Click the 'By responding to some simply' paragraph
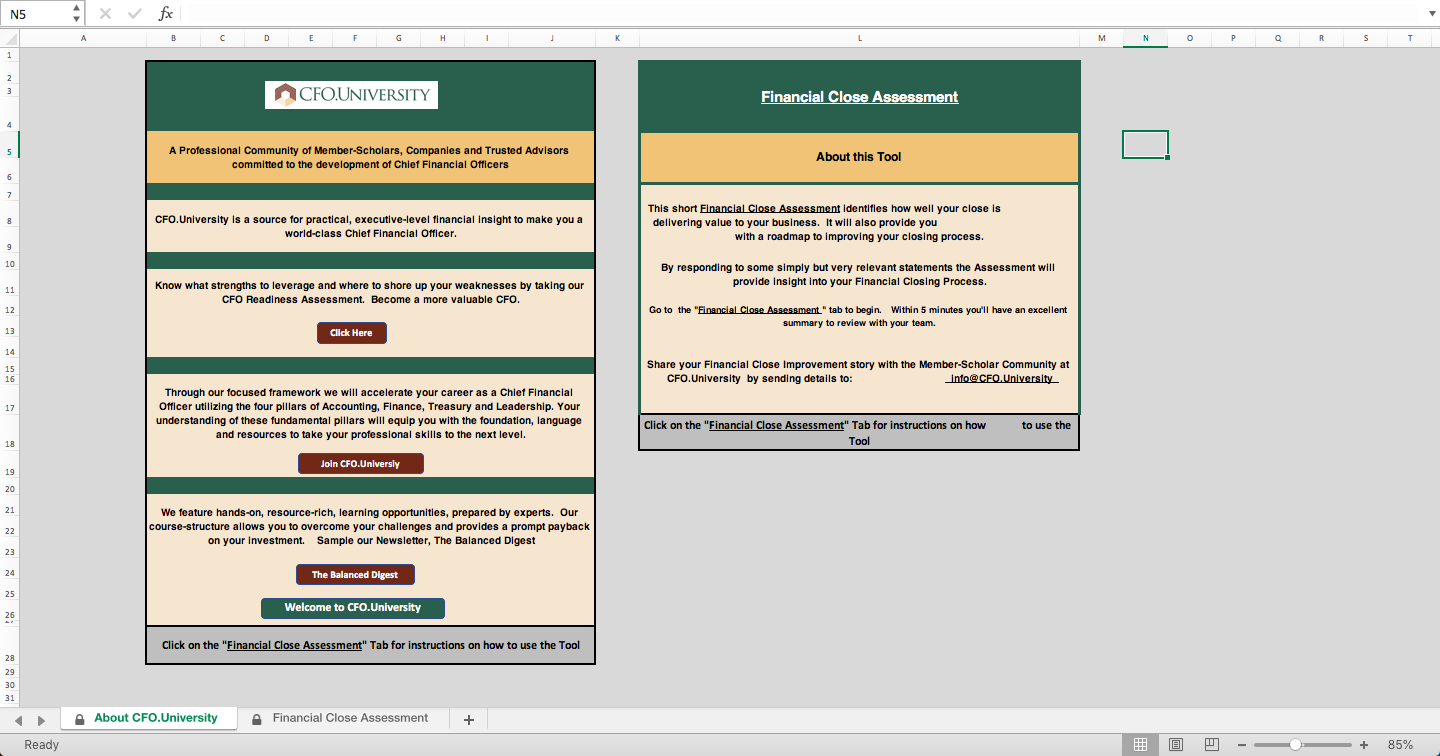The height and width of the screenshot is (756, 1440). coord(858,274)
